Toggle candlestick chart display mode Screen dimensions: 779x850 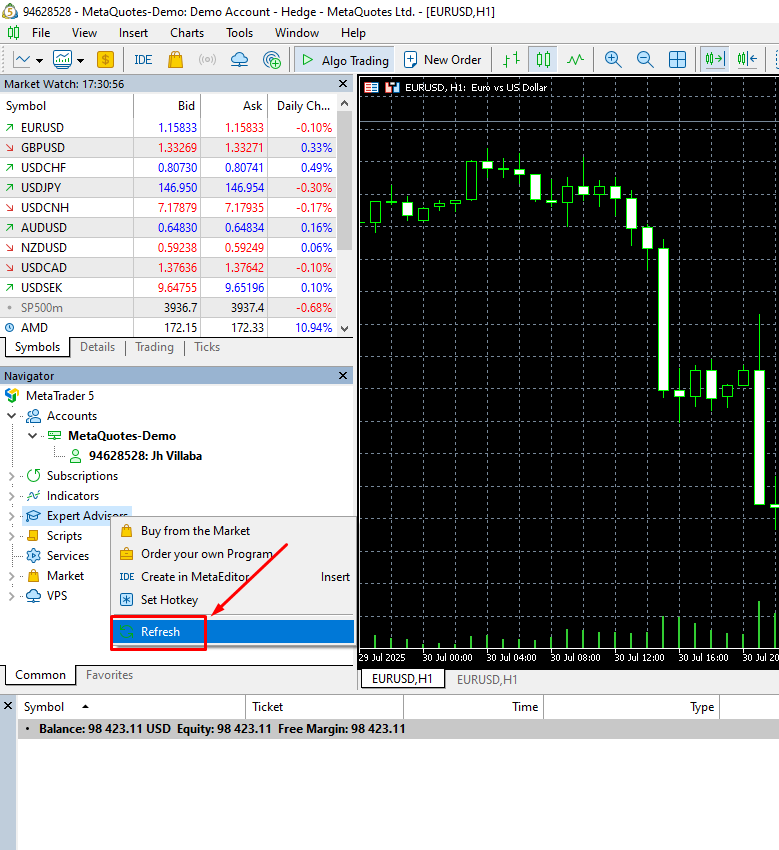pos(543,60)
